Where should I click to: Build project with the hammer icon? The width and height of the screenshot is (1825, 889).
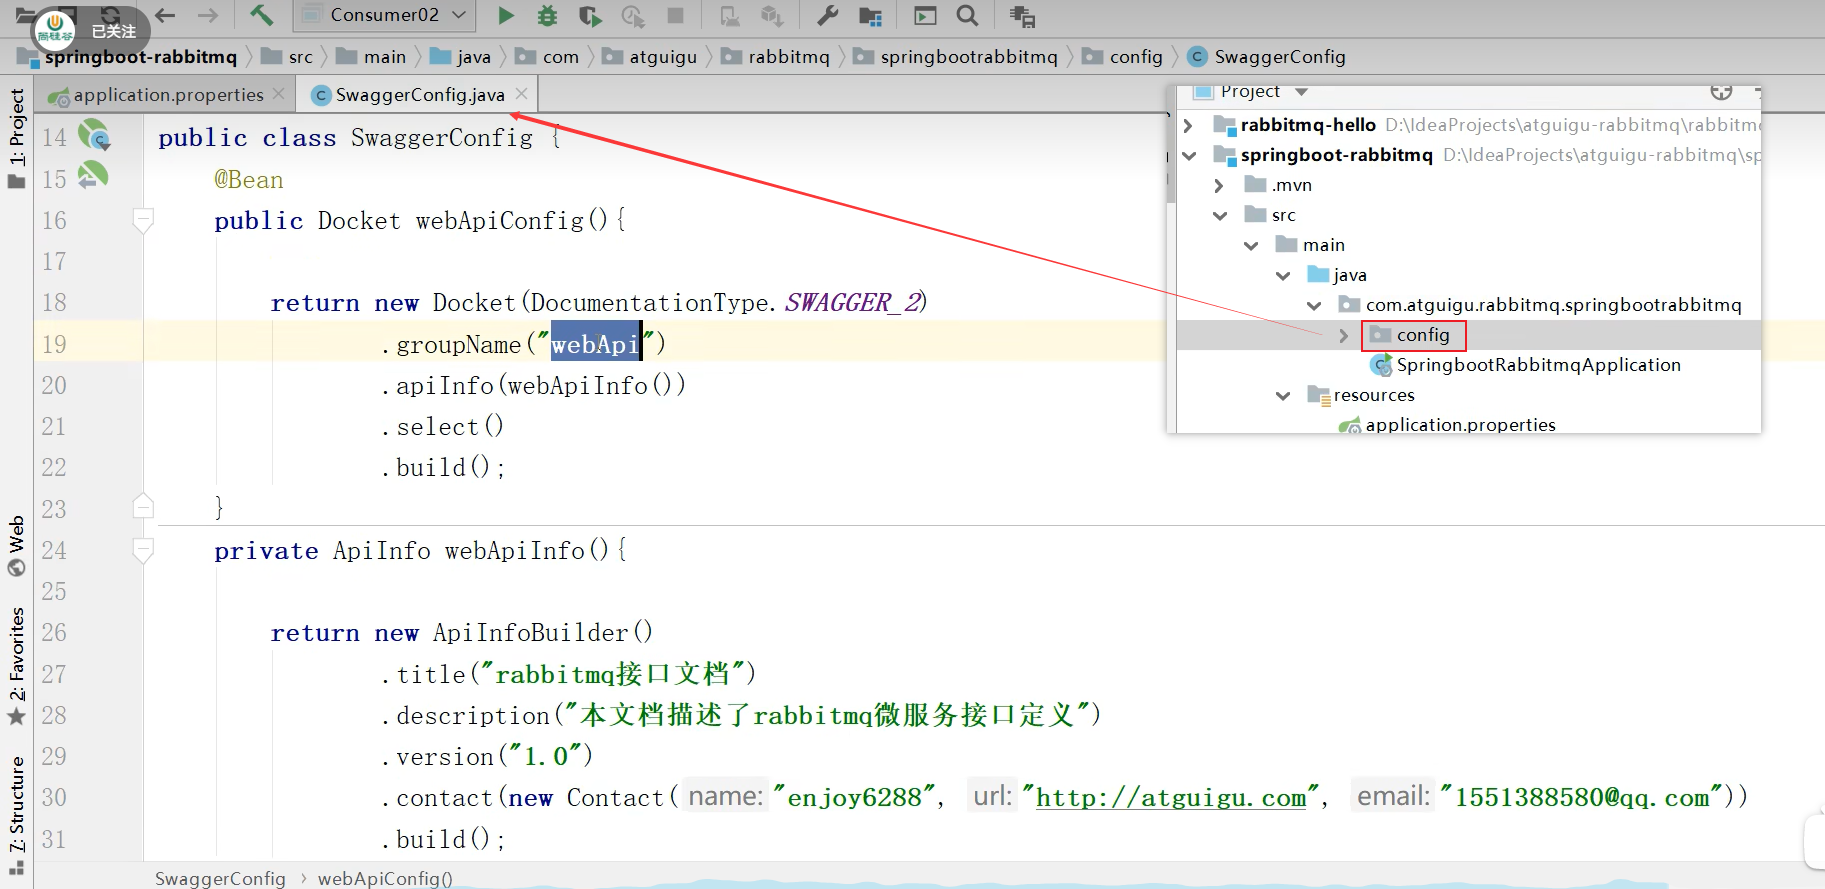point(261,14)
